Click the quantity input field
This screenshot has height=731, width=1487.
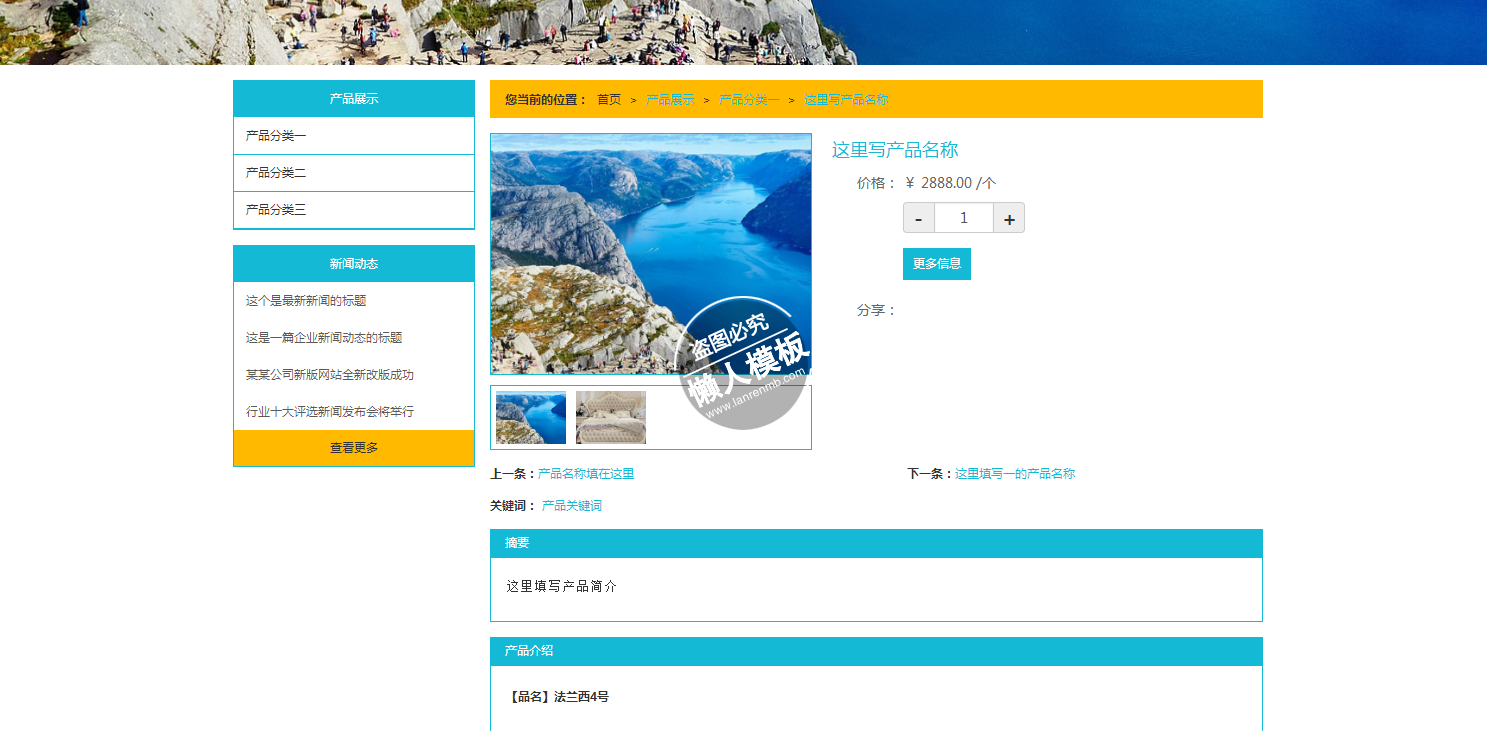pyautogui.click(x=963, y=218)
